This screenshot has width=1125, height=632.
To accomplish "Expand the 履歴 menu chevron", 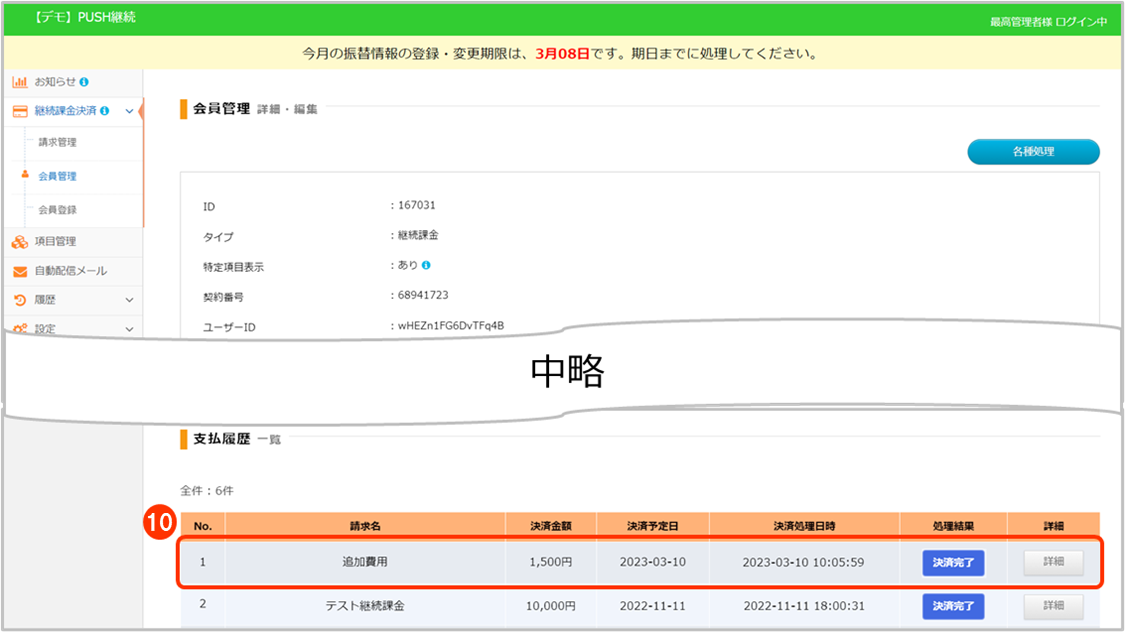I will coord(129,300).
